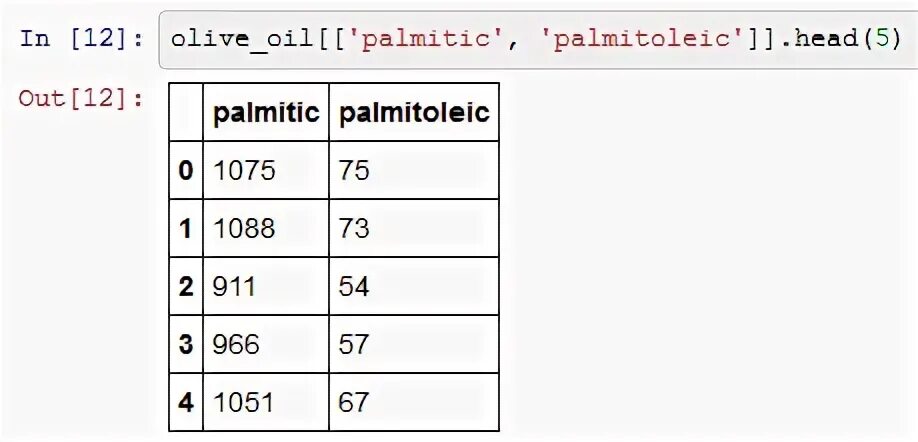Click the palmitic value 966
The height and width of the screenshot is (442, 918).
click(x=236, y=345)
